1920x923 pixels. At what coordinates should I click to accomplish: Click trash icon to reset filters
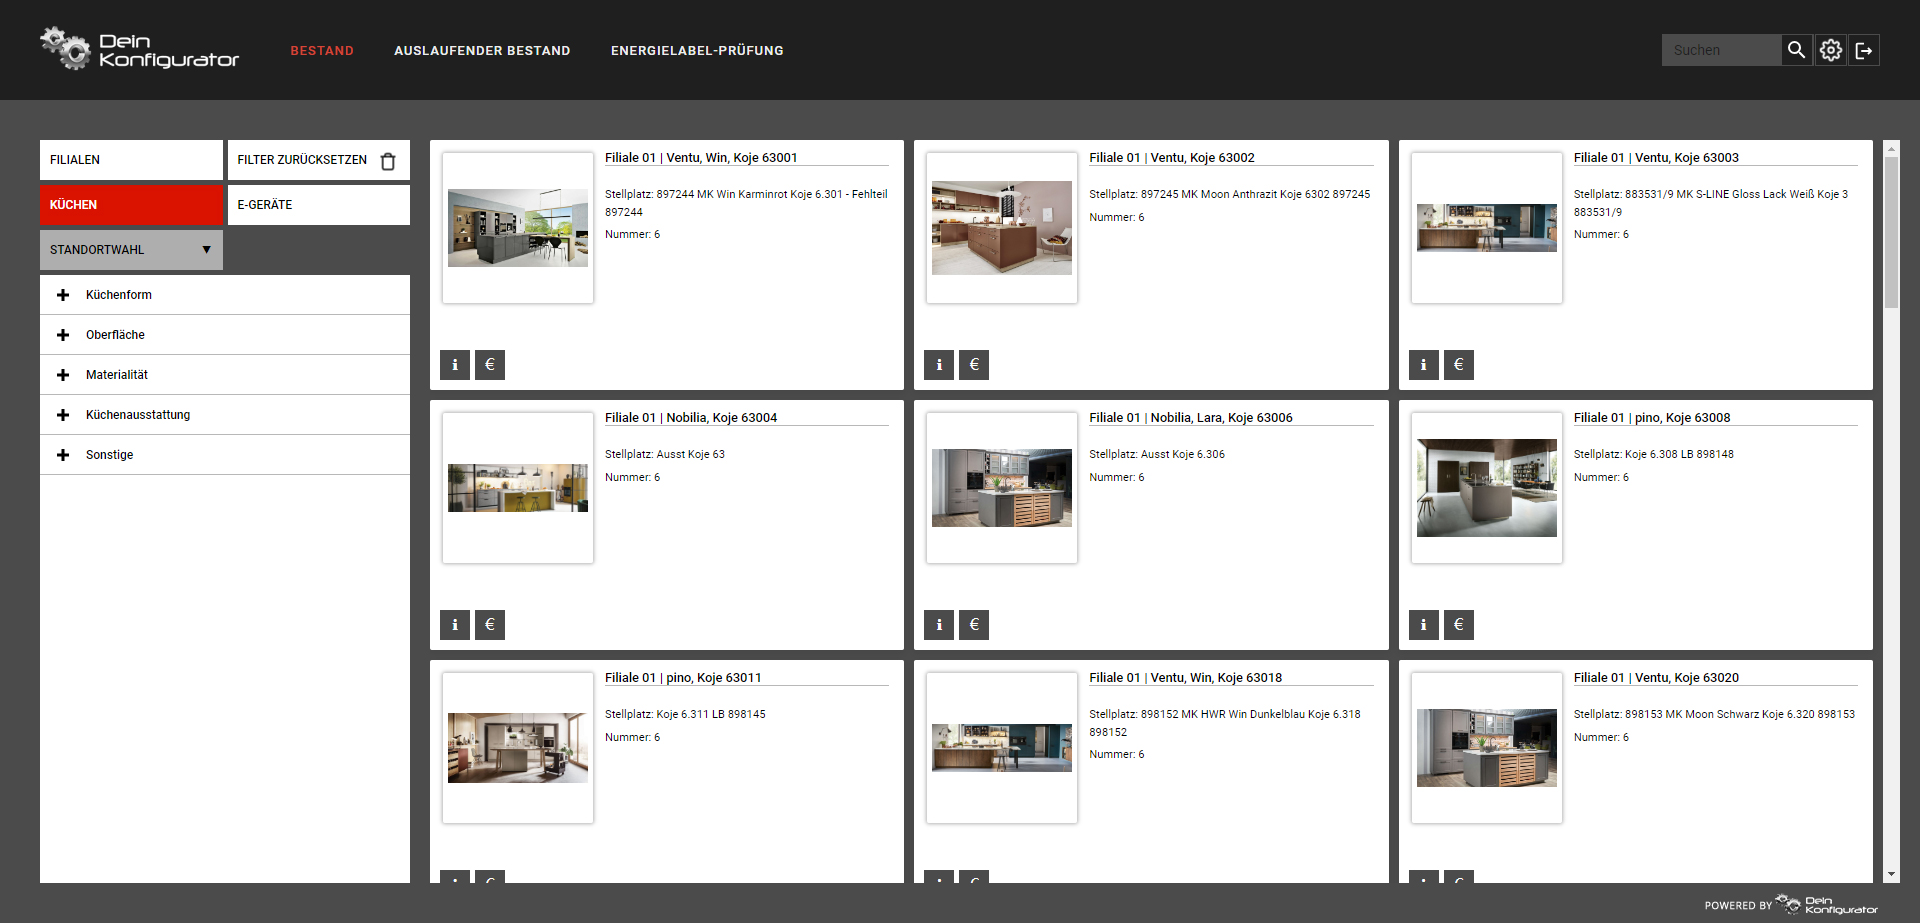pos(388,161)
